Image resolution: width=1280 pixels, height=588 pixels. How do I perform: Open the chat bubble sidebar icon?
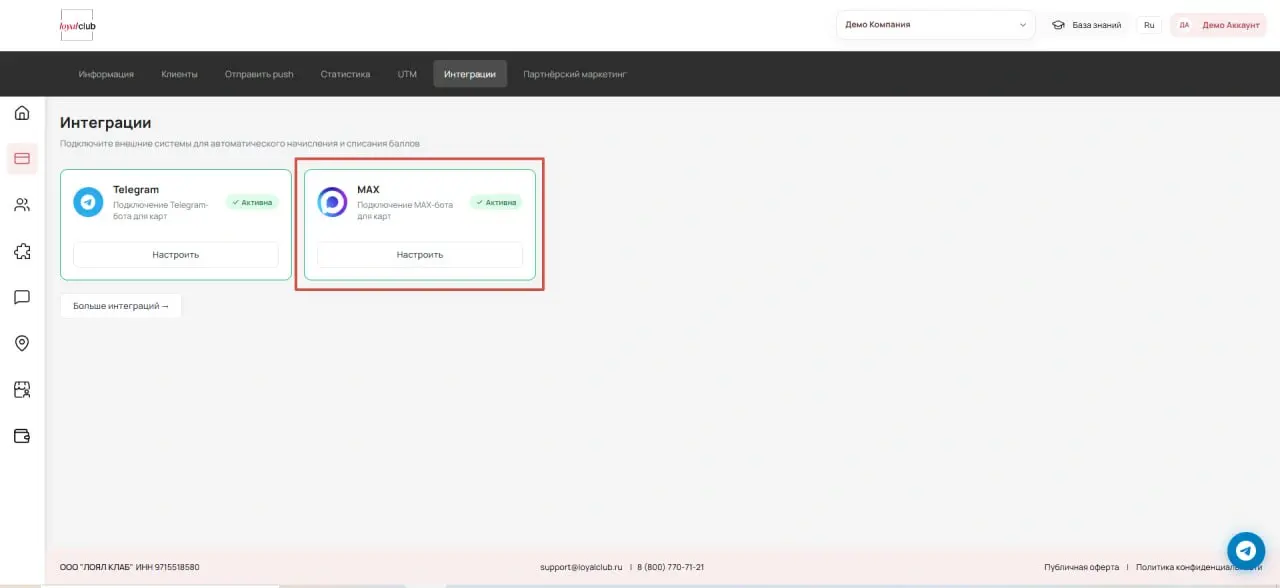(x=22, y=297)
